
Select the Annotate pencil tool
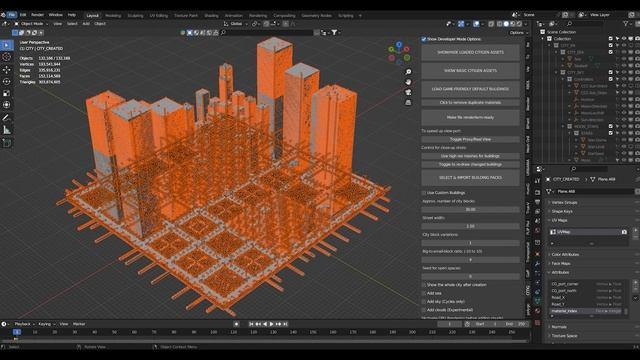(x=7, y=118)
